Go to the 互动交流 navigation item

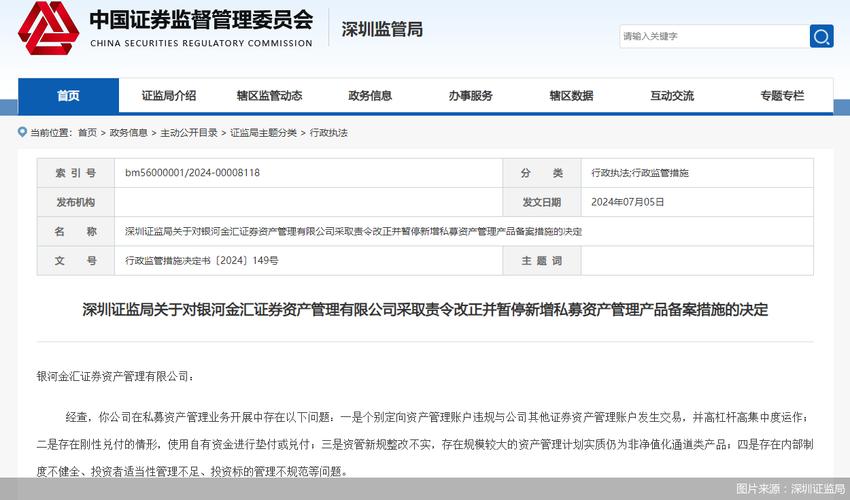pyautogui.click(x=672, y=95)
